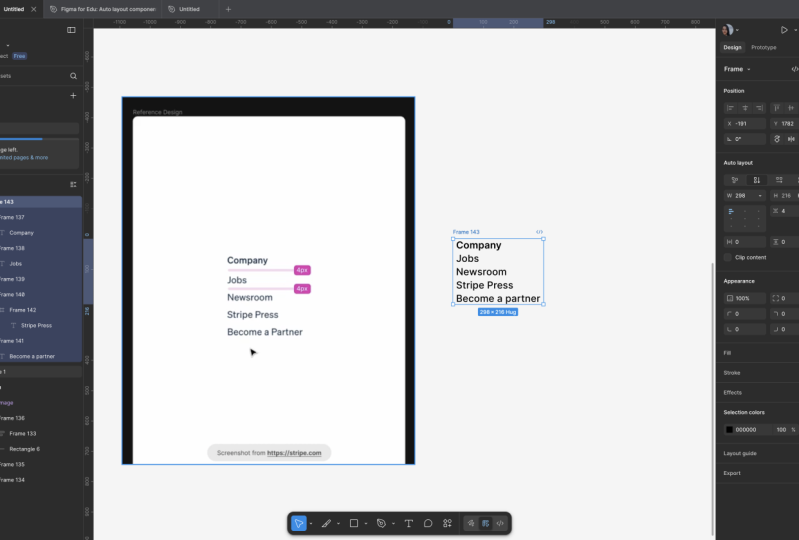The height and width of the screenshot is (540, 799).
Task: Select the Frame 142 layer
Action: [22, 310]
